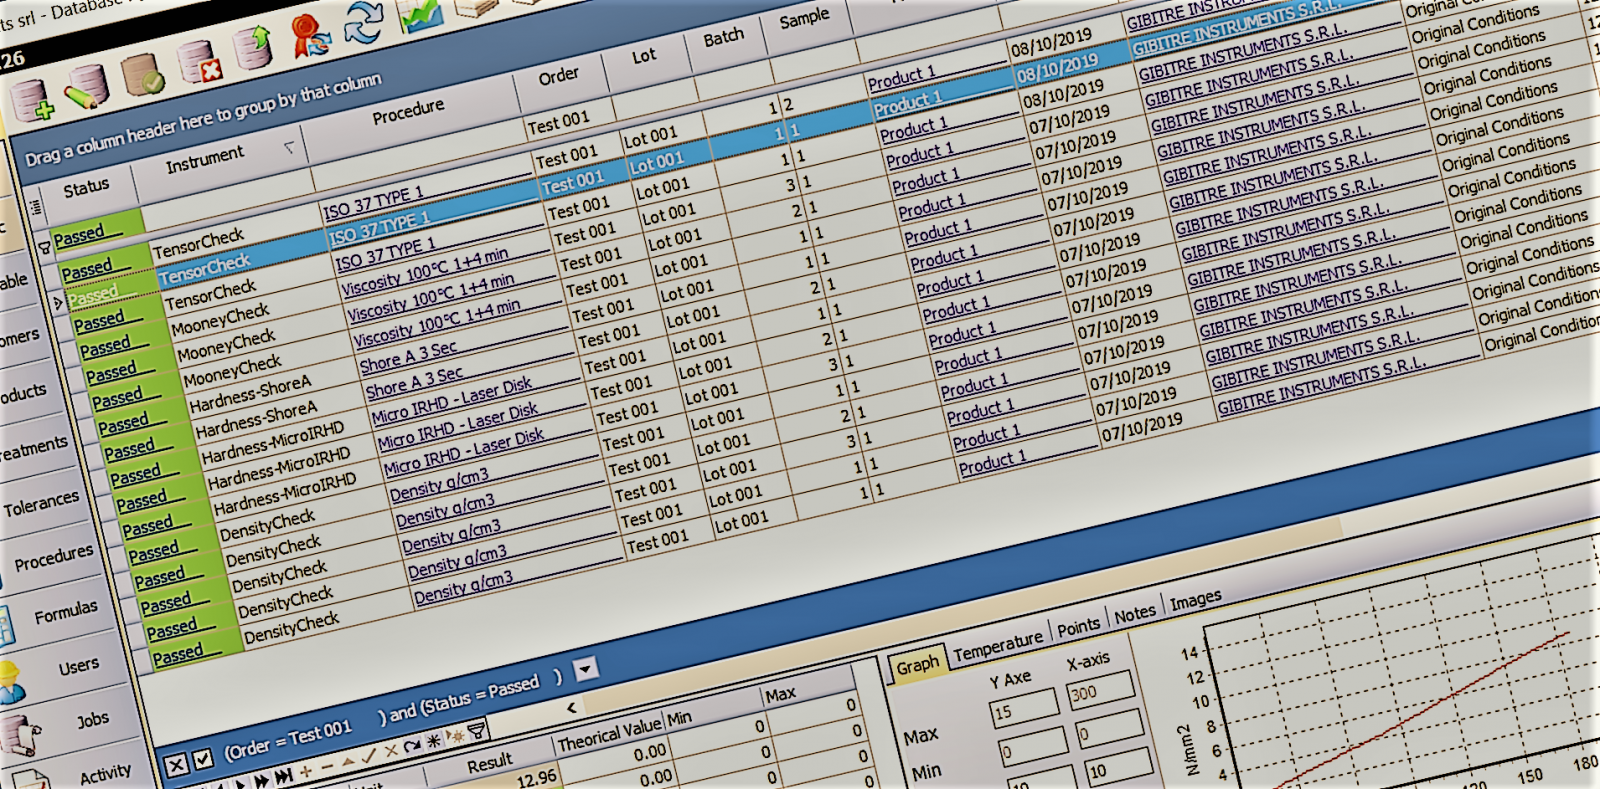
Task: Click the current row arrow indicator
Action: click(57, 301)
